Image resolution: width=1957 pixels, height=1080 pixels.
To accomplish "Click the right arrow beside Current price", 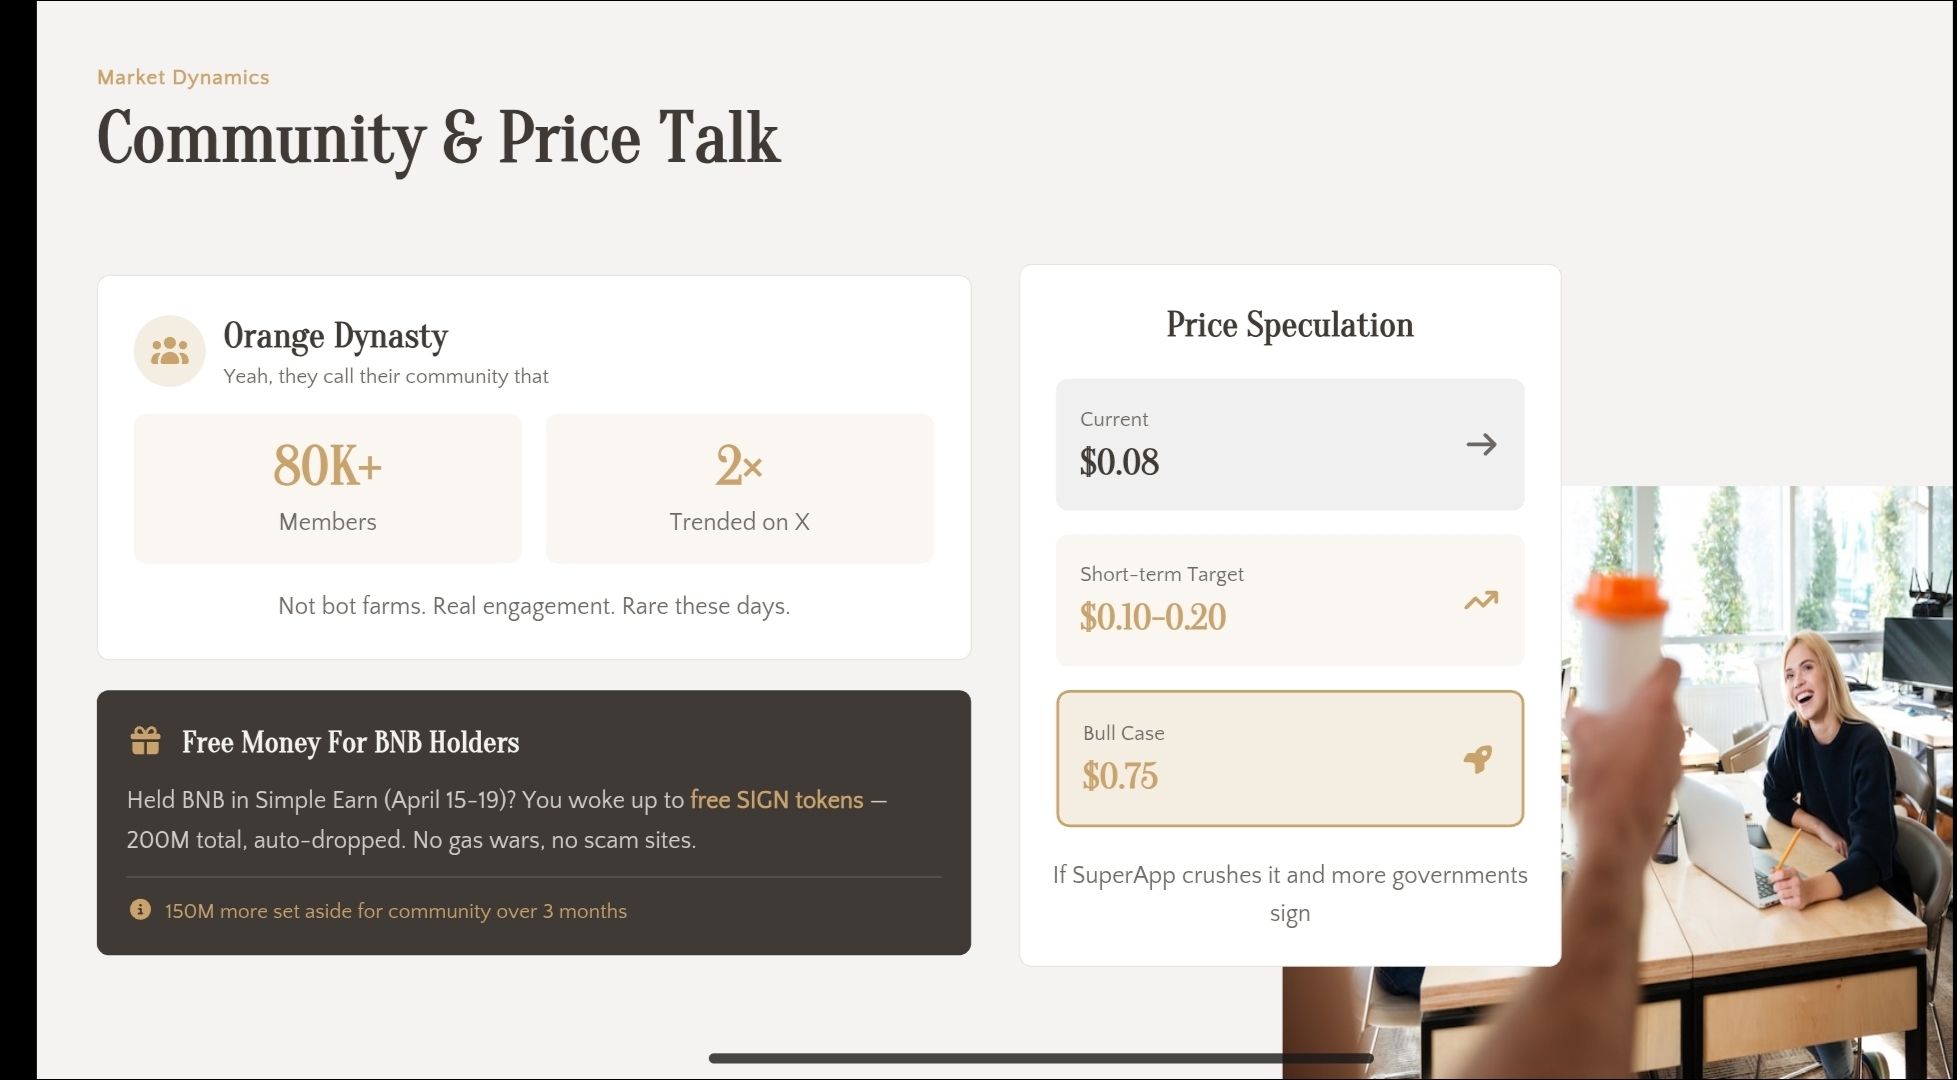I will click(x=1481, y=444).
